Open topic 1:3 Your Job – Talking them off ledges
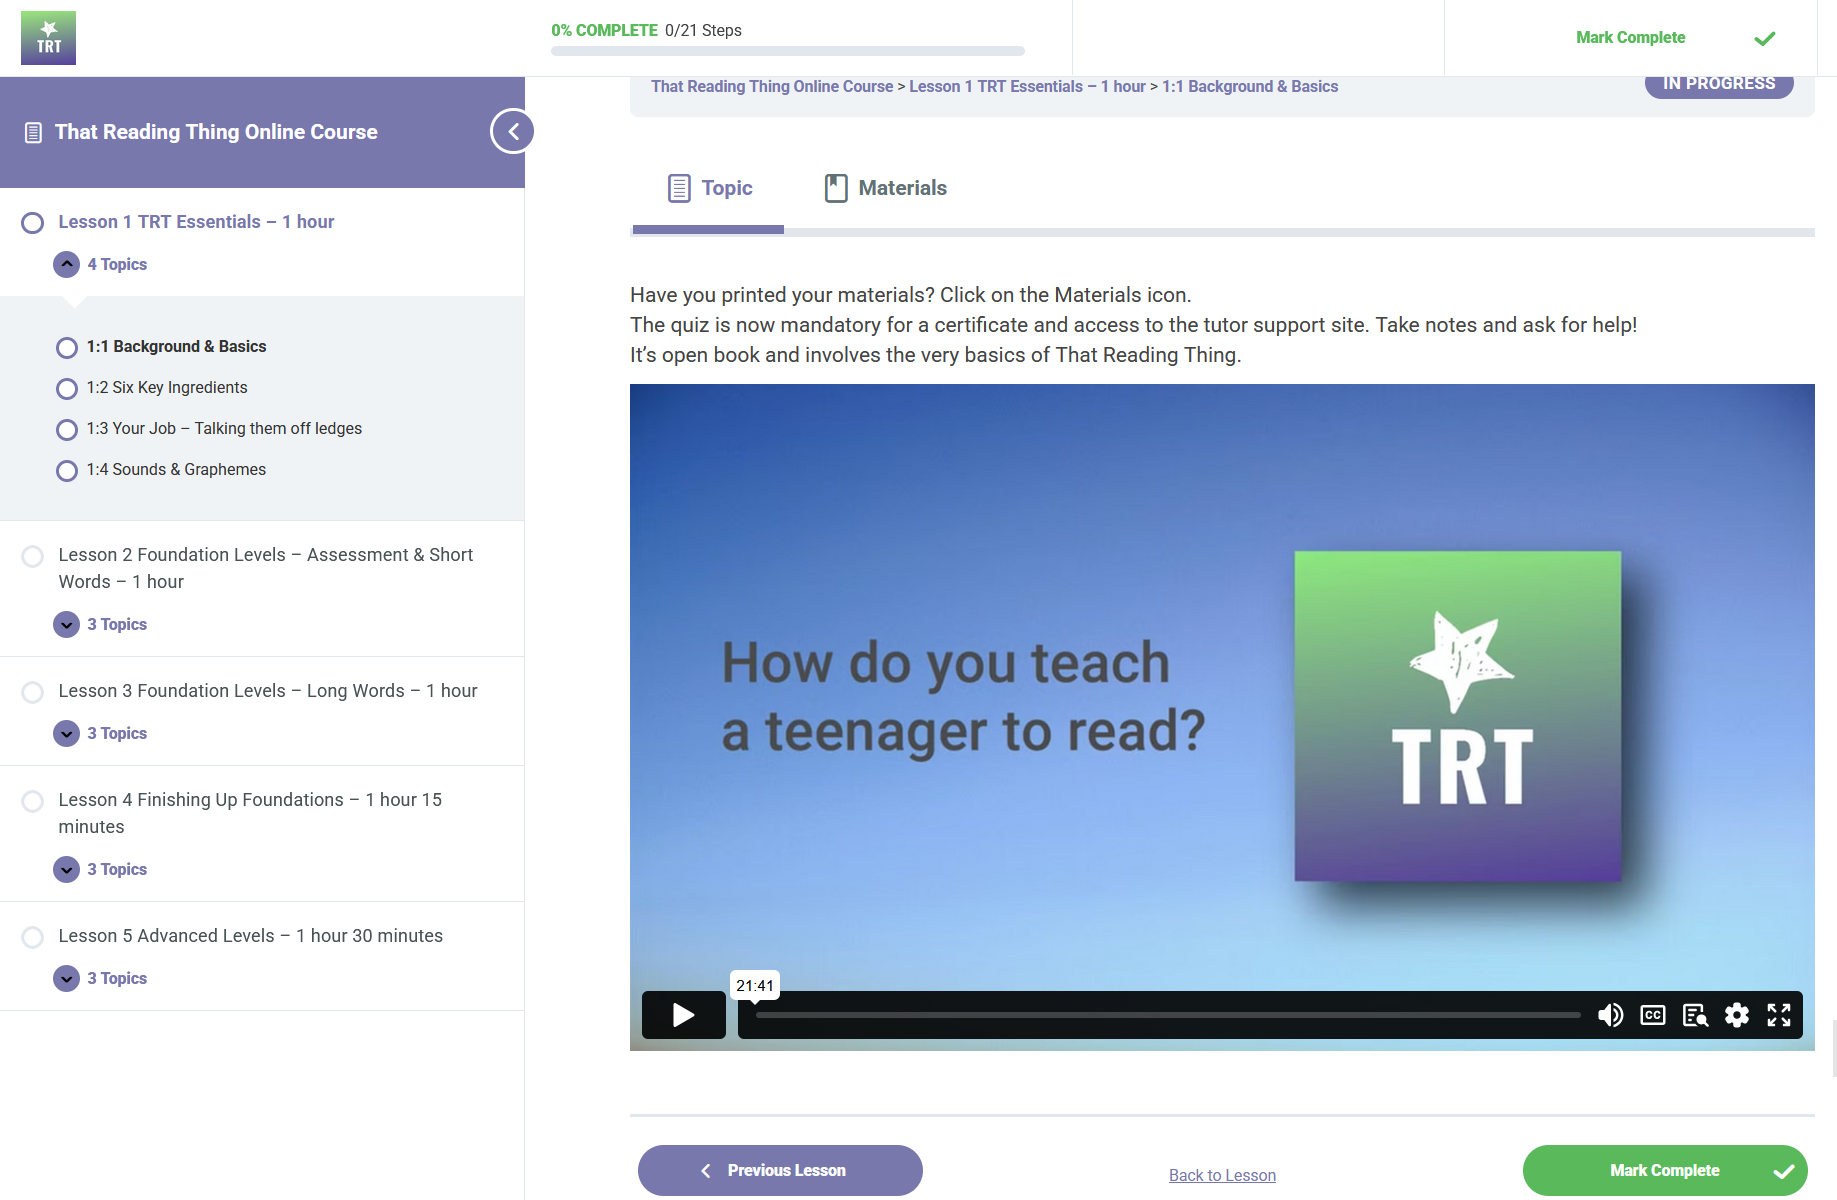 tap(224, 429)
